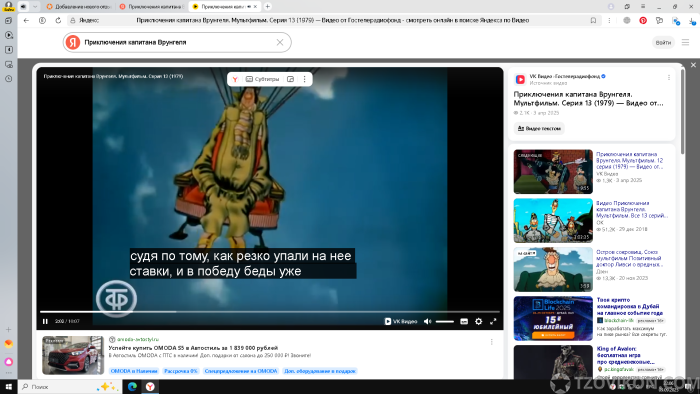Open address bar three-dots menu
700x394 pixels.
[x=609, y=20]
